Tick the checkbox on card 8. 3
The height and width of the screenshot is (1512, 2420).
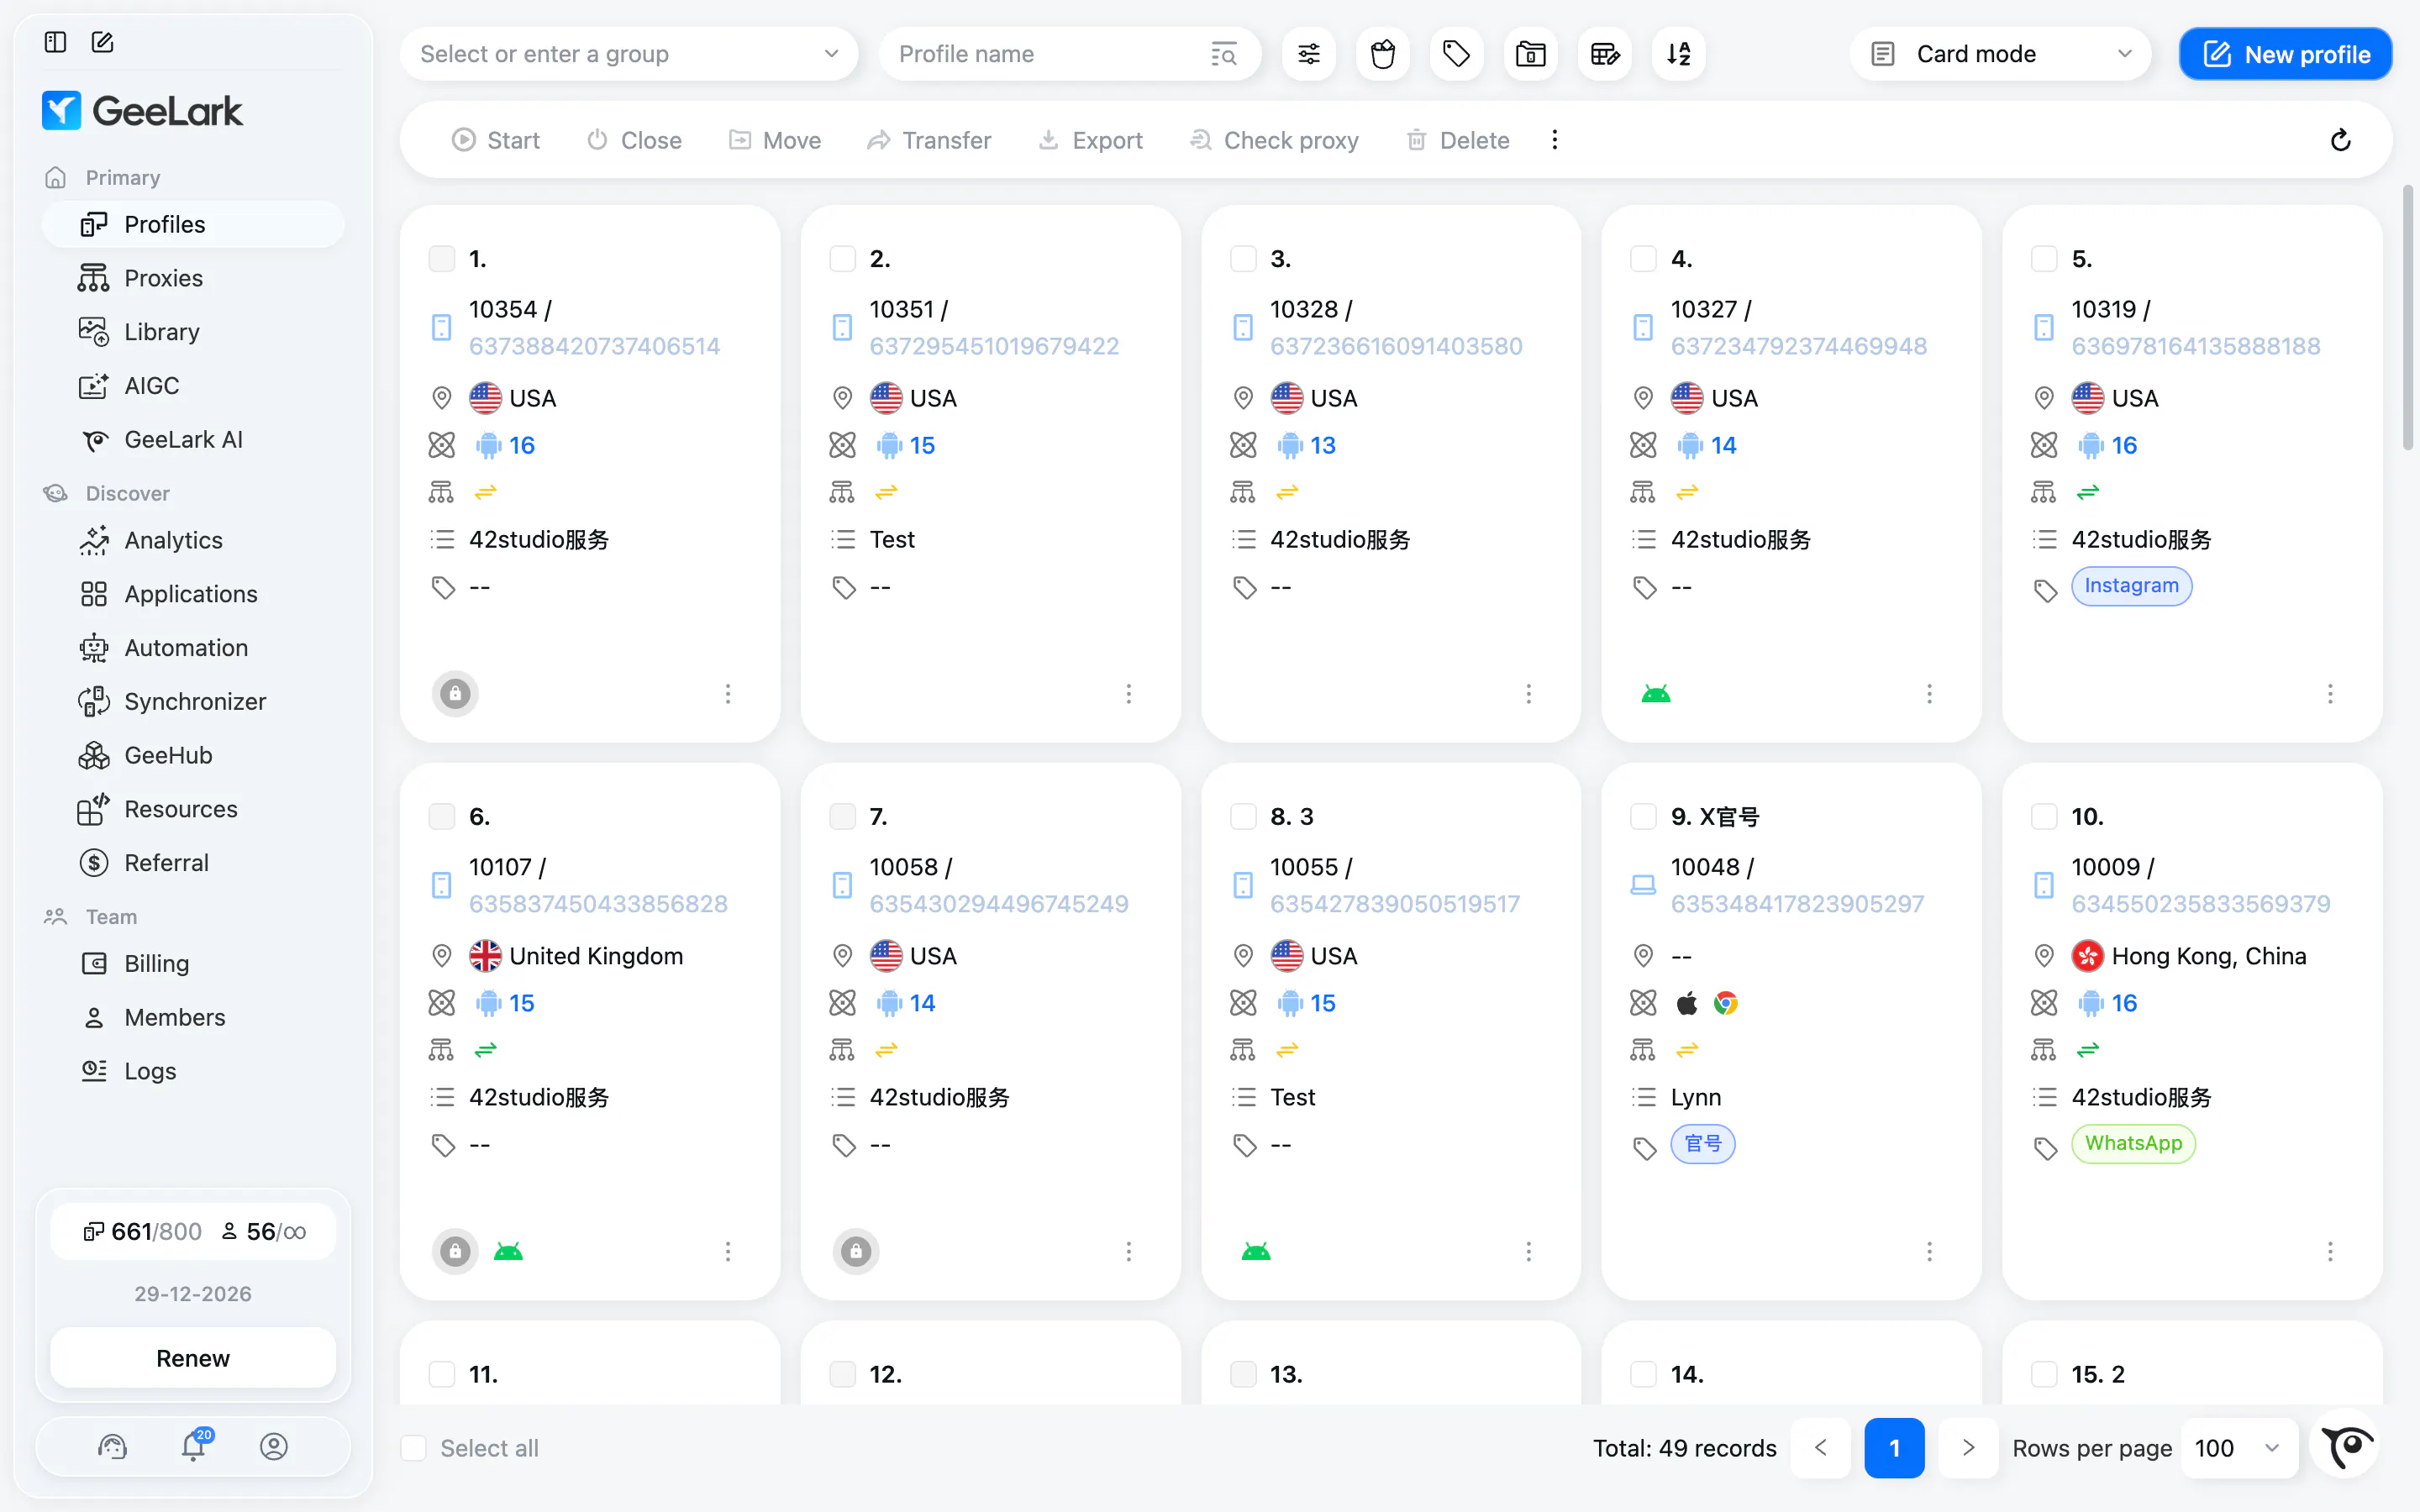pos(1243,817)
